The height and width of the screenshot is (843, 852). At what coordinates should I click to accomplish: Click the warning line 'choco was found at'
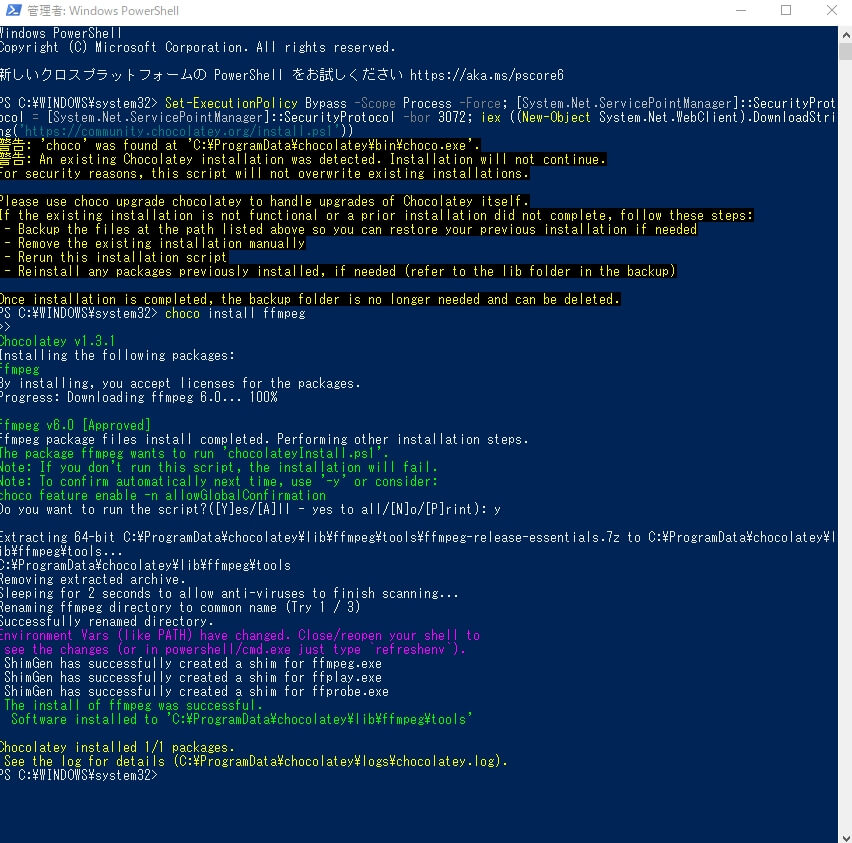(x=240, y=145)
